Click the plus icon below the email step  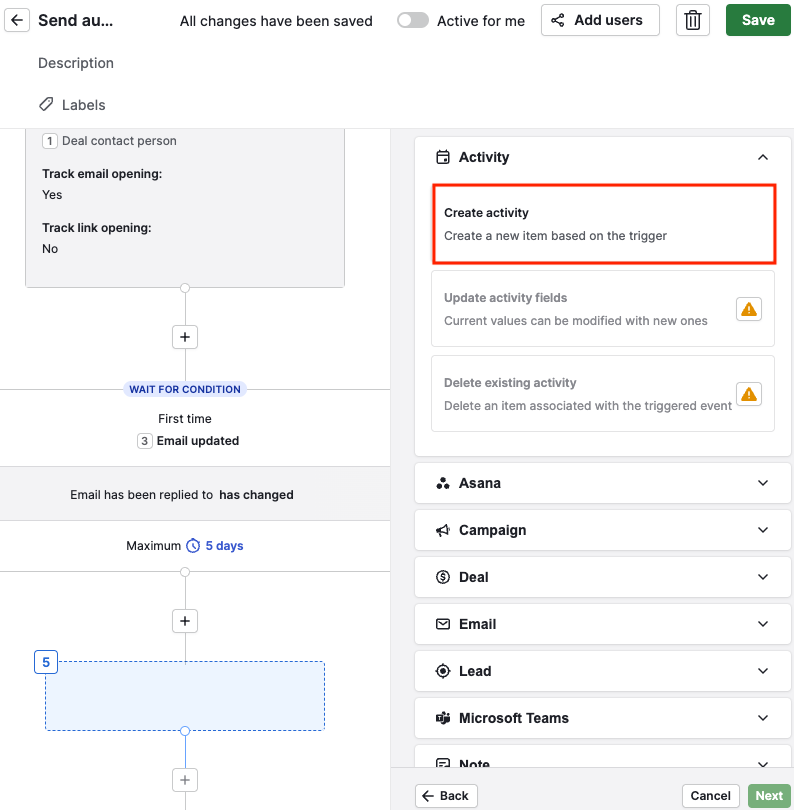point(185,337)
